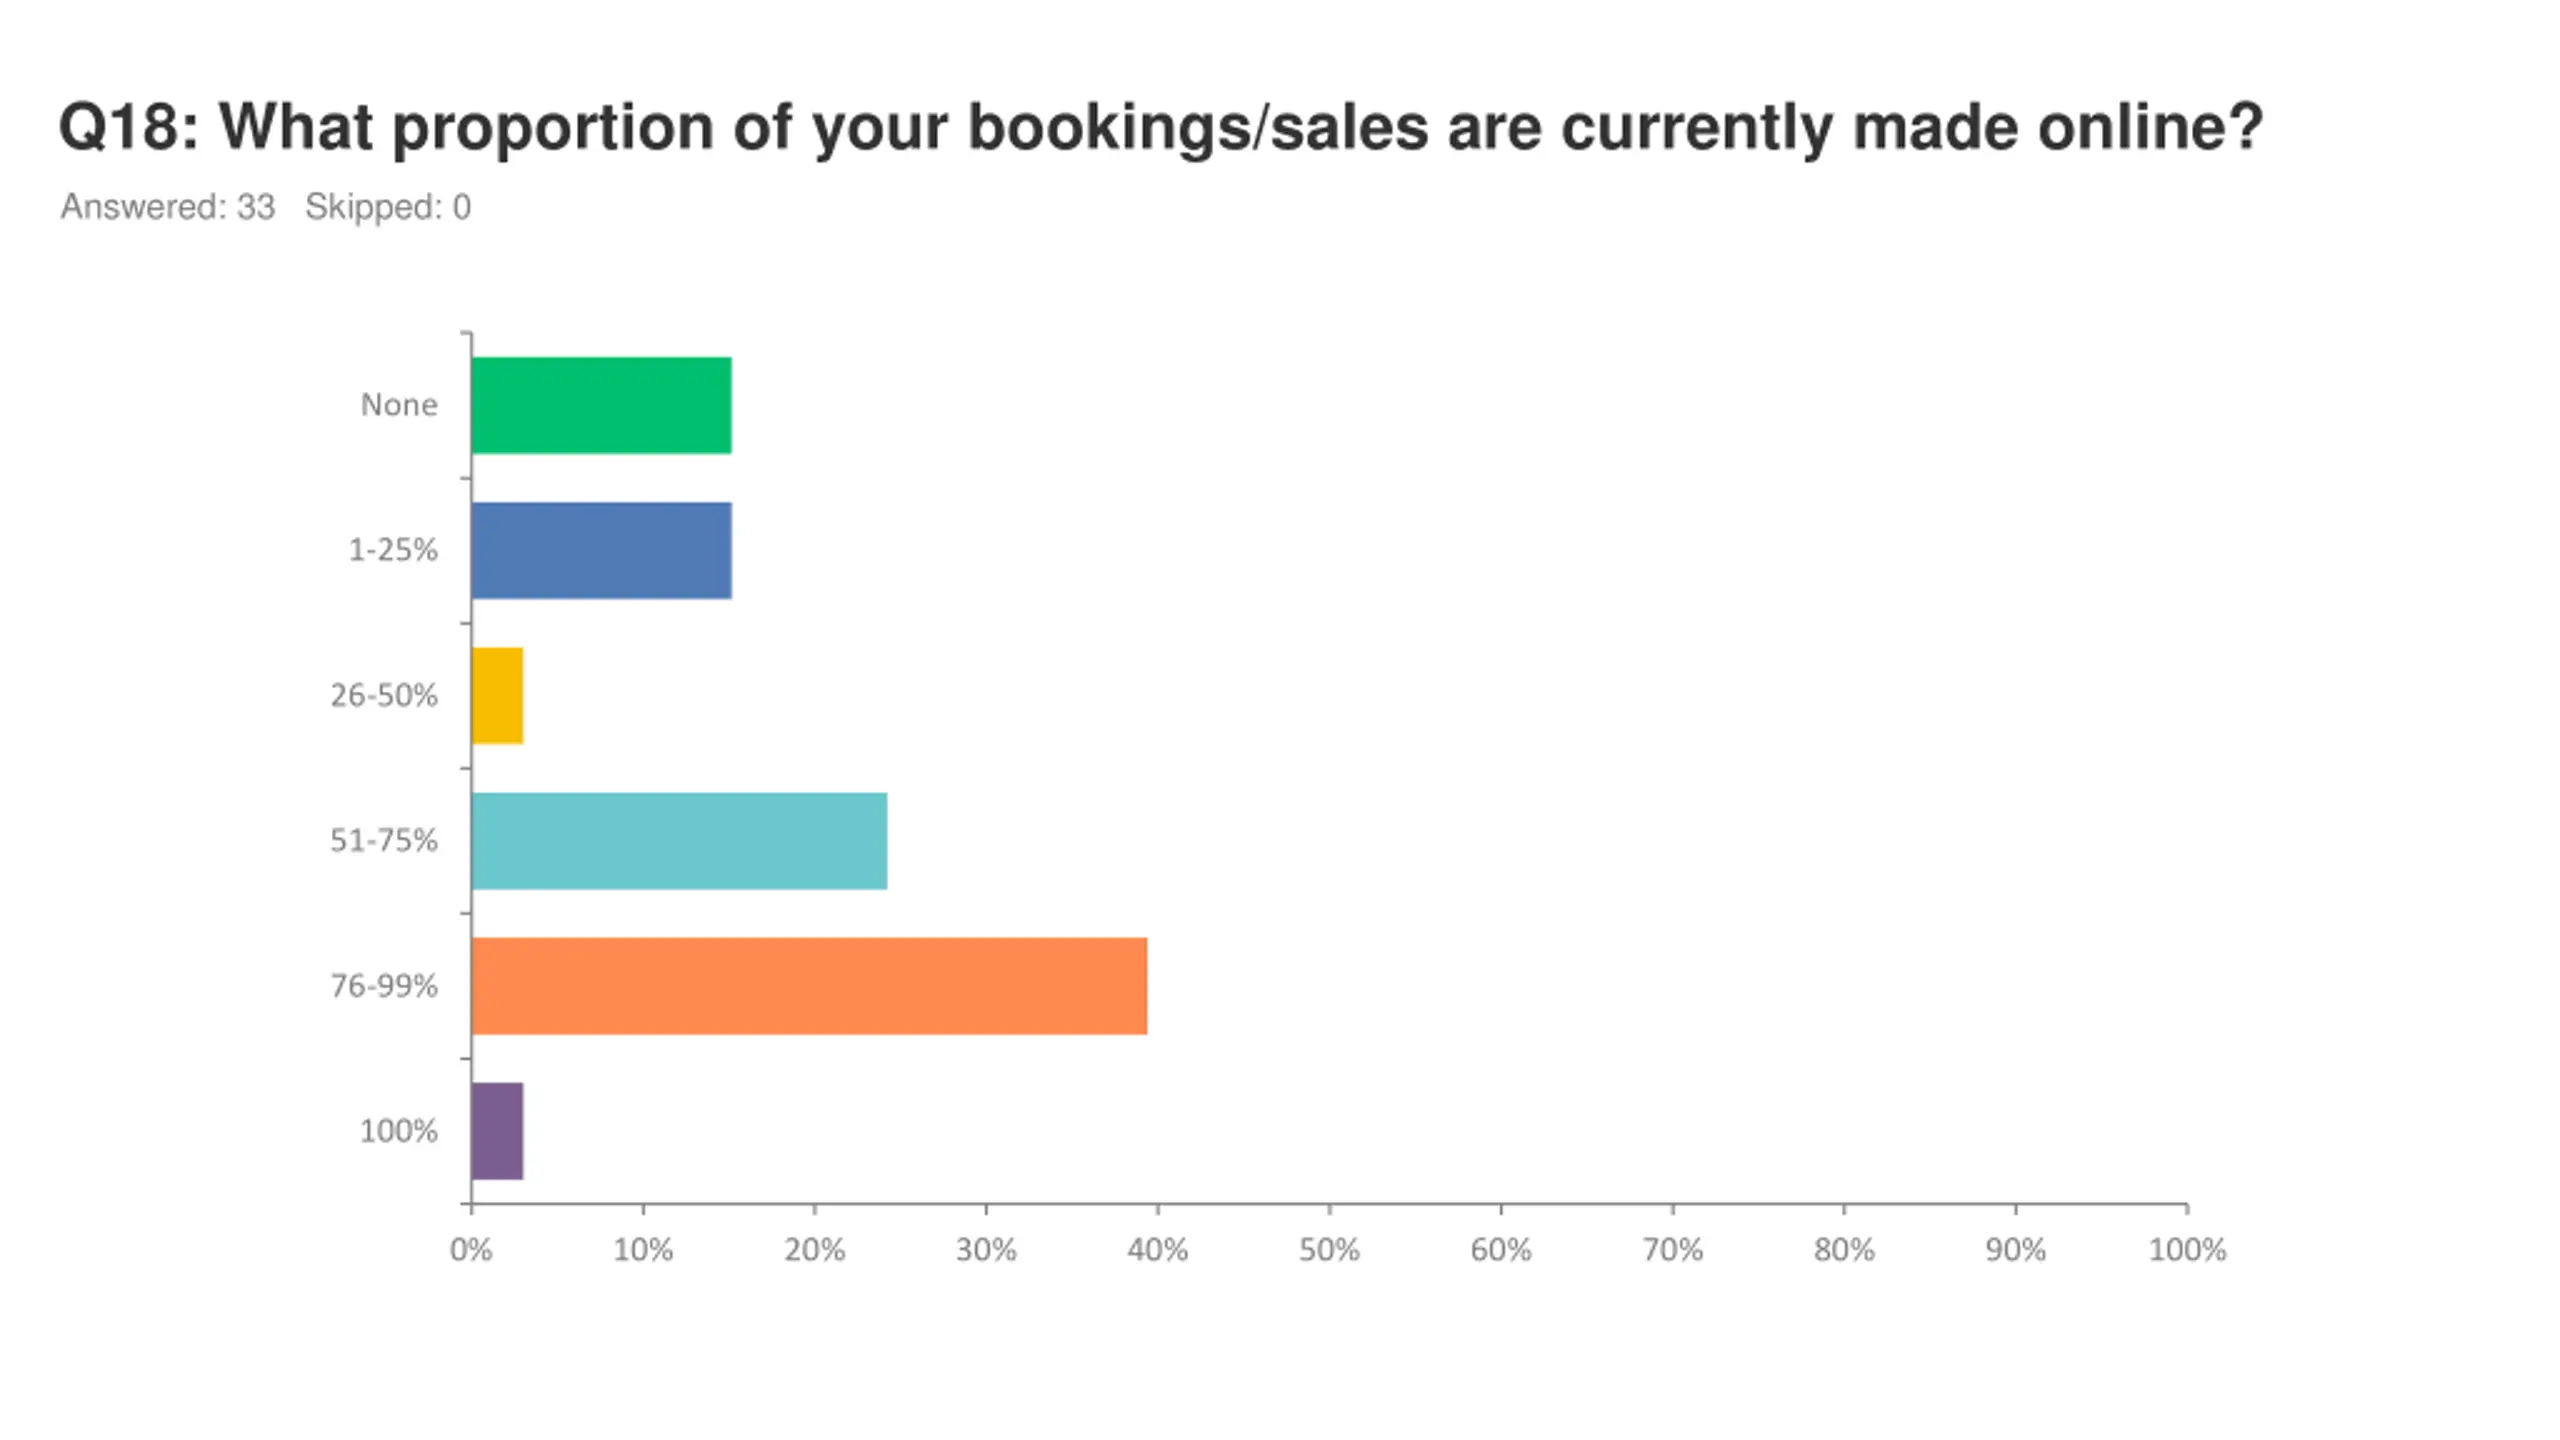Select the purple 100% category bar

tap(497, 1130)
